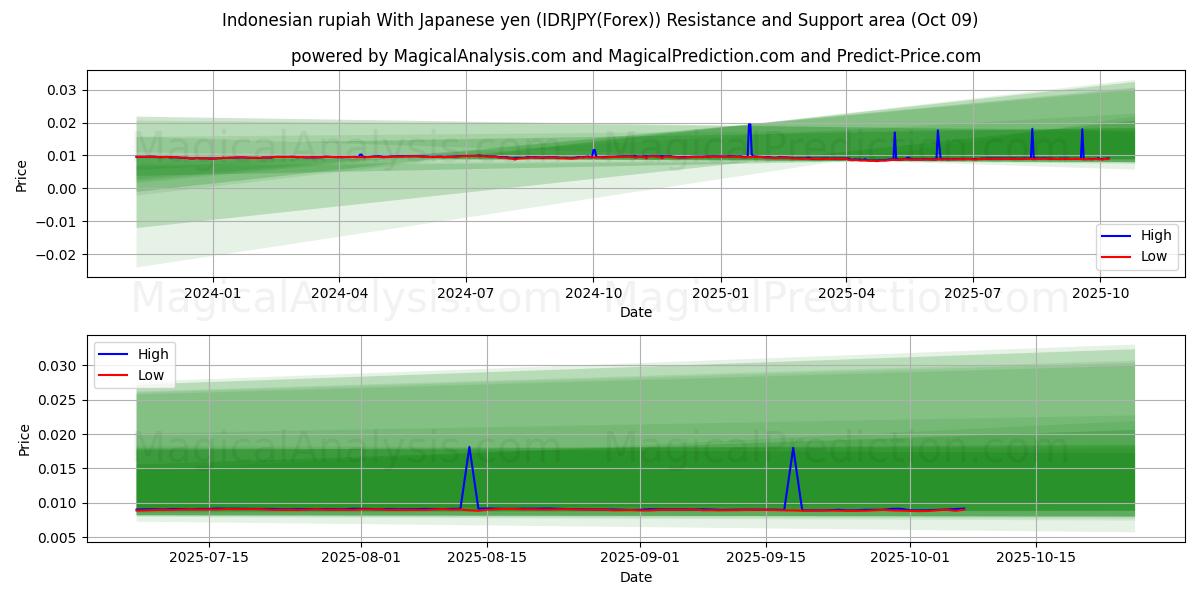The width and height of the screenshot is (1200, 600).
Task: Click the 2025-09-01 tick label on bottom chart
Action: point(640,557)
